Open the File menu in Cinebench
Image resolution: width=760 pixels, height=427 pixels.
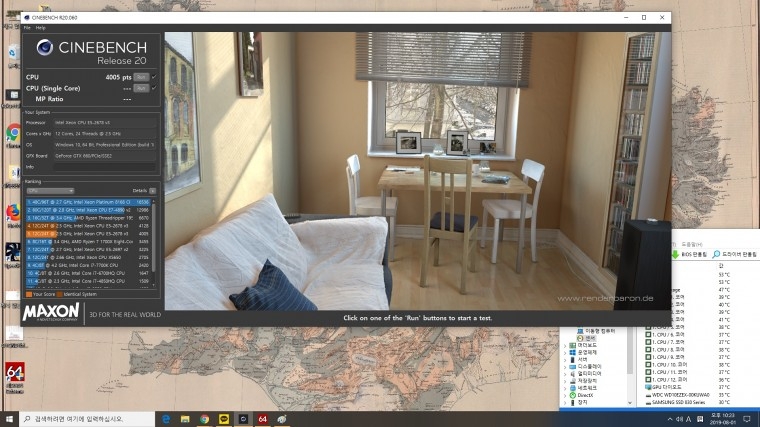(27, 28)
